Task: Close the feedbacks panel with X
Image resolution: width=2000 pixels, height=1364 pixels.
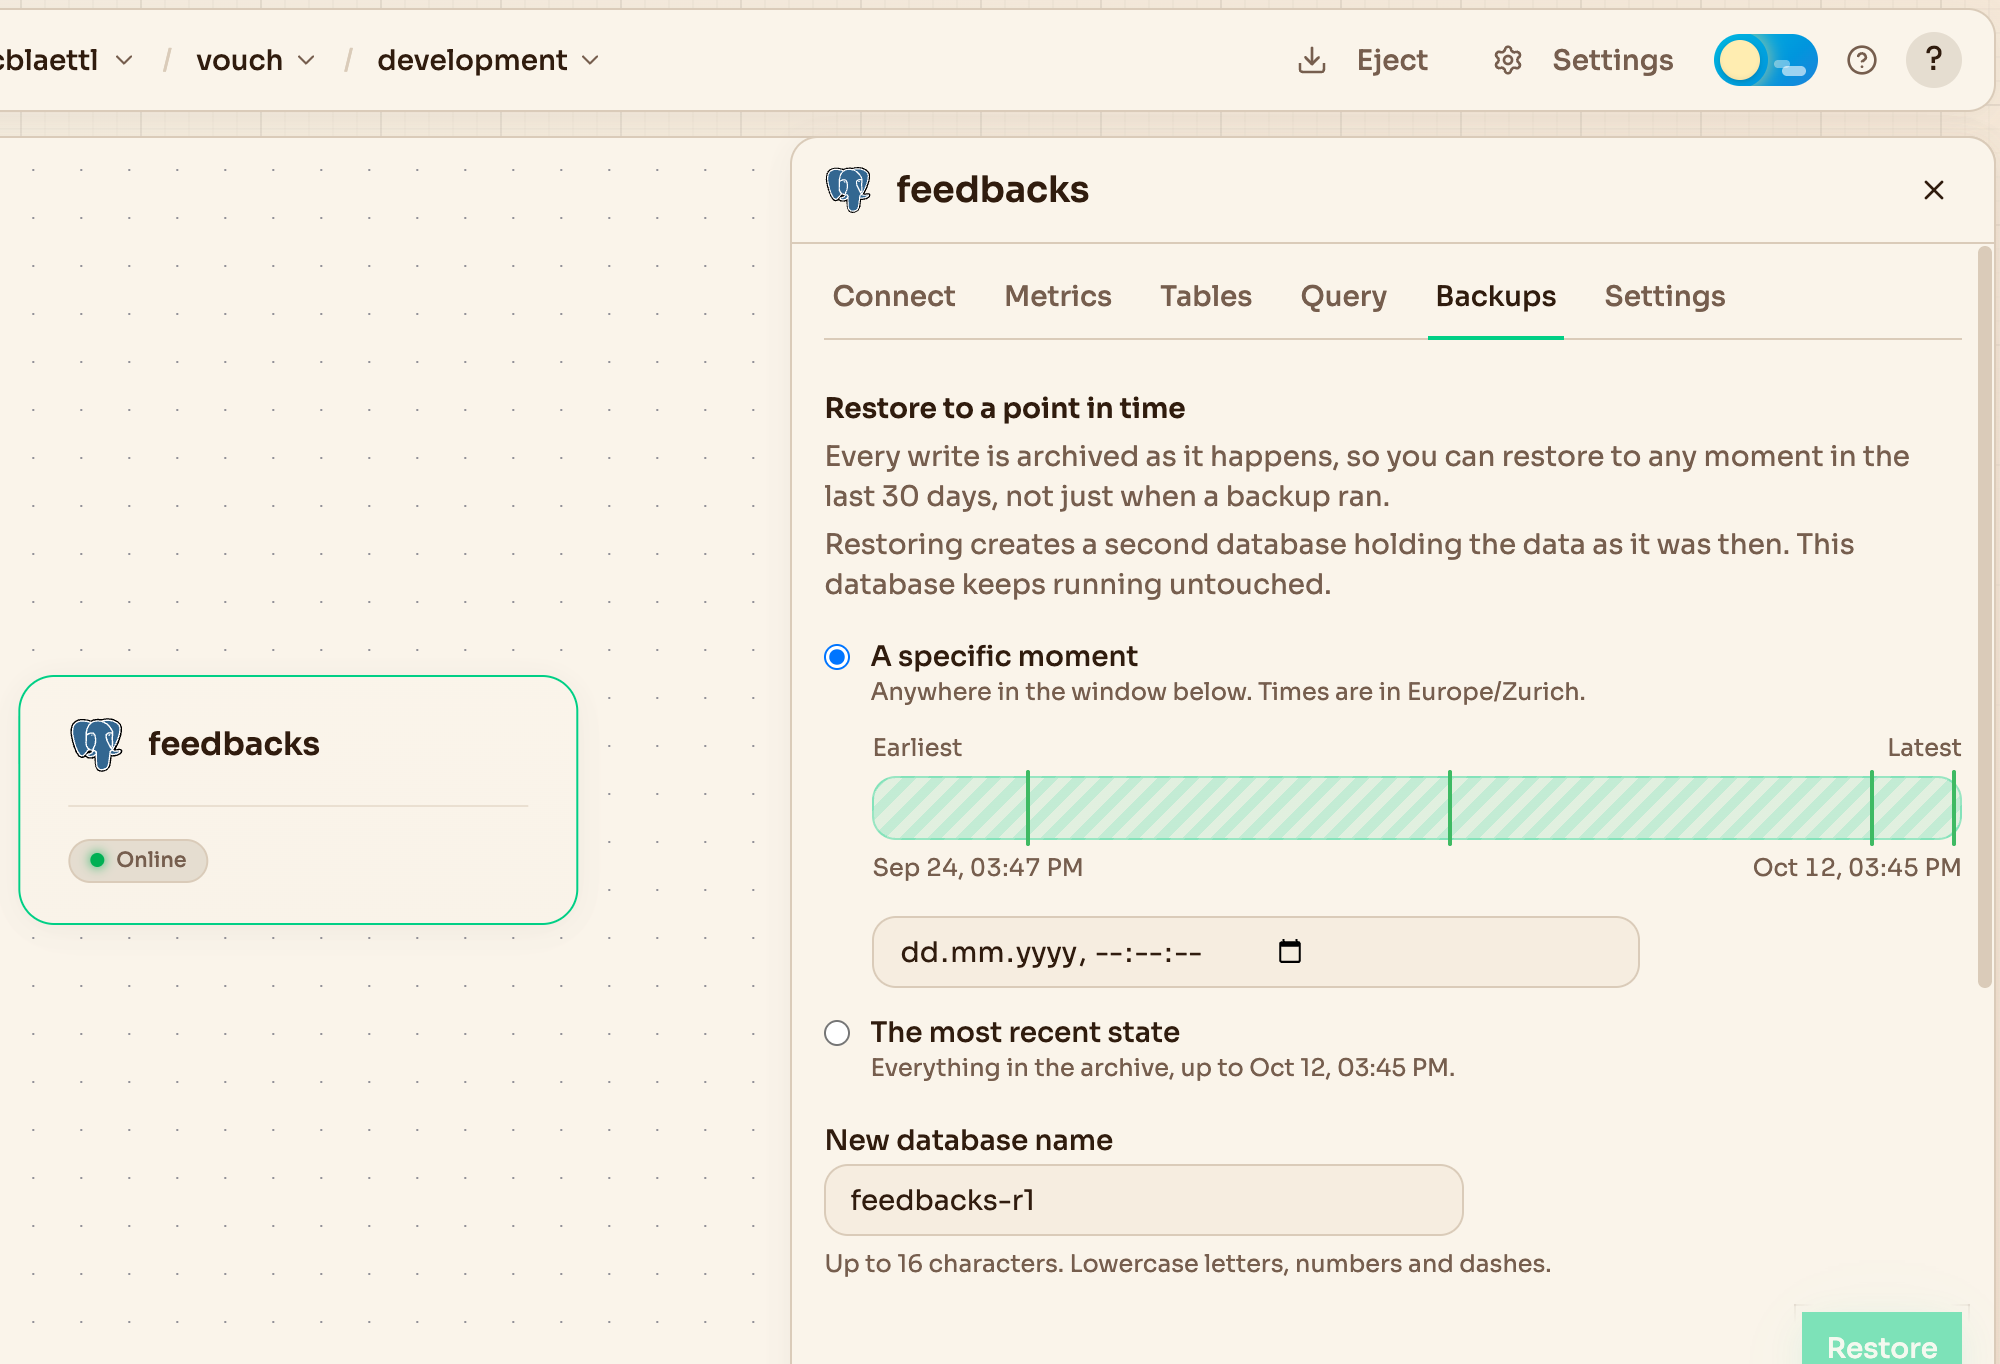Action: 1933,190
